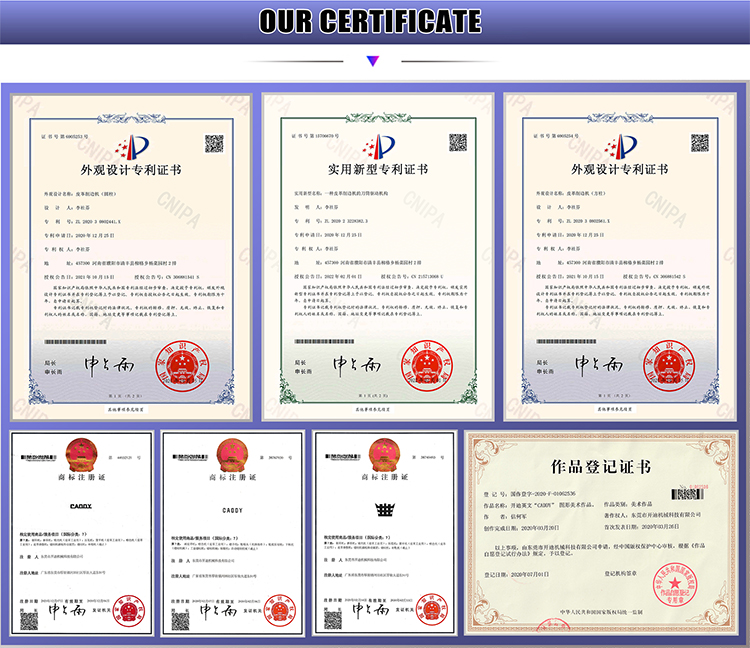Screen dimensions: 750x648
Task: Click the 外观设计专利证书 title on the 圆柱 certificate
Action: 131,170
